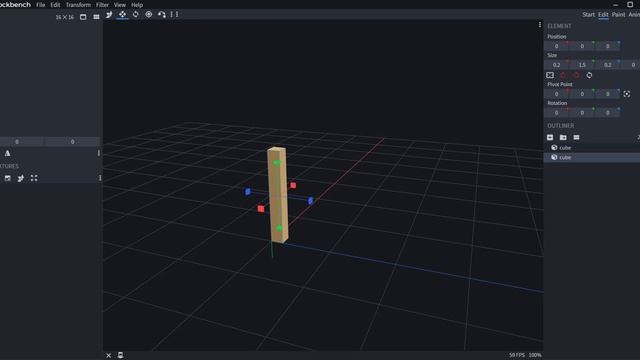Click the 100% zoom indicator
The width and height of the screenshot is (640, 360).
[x=535, y=355]
